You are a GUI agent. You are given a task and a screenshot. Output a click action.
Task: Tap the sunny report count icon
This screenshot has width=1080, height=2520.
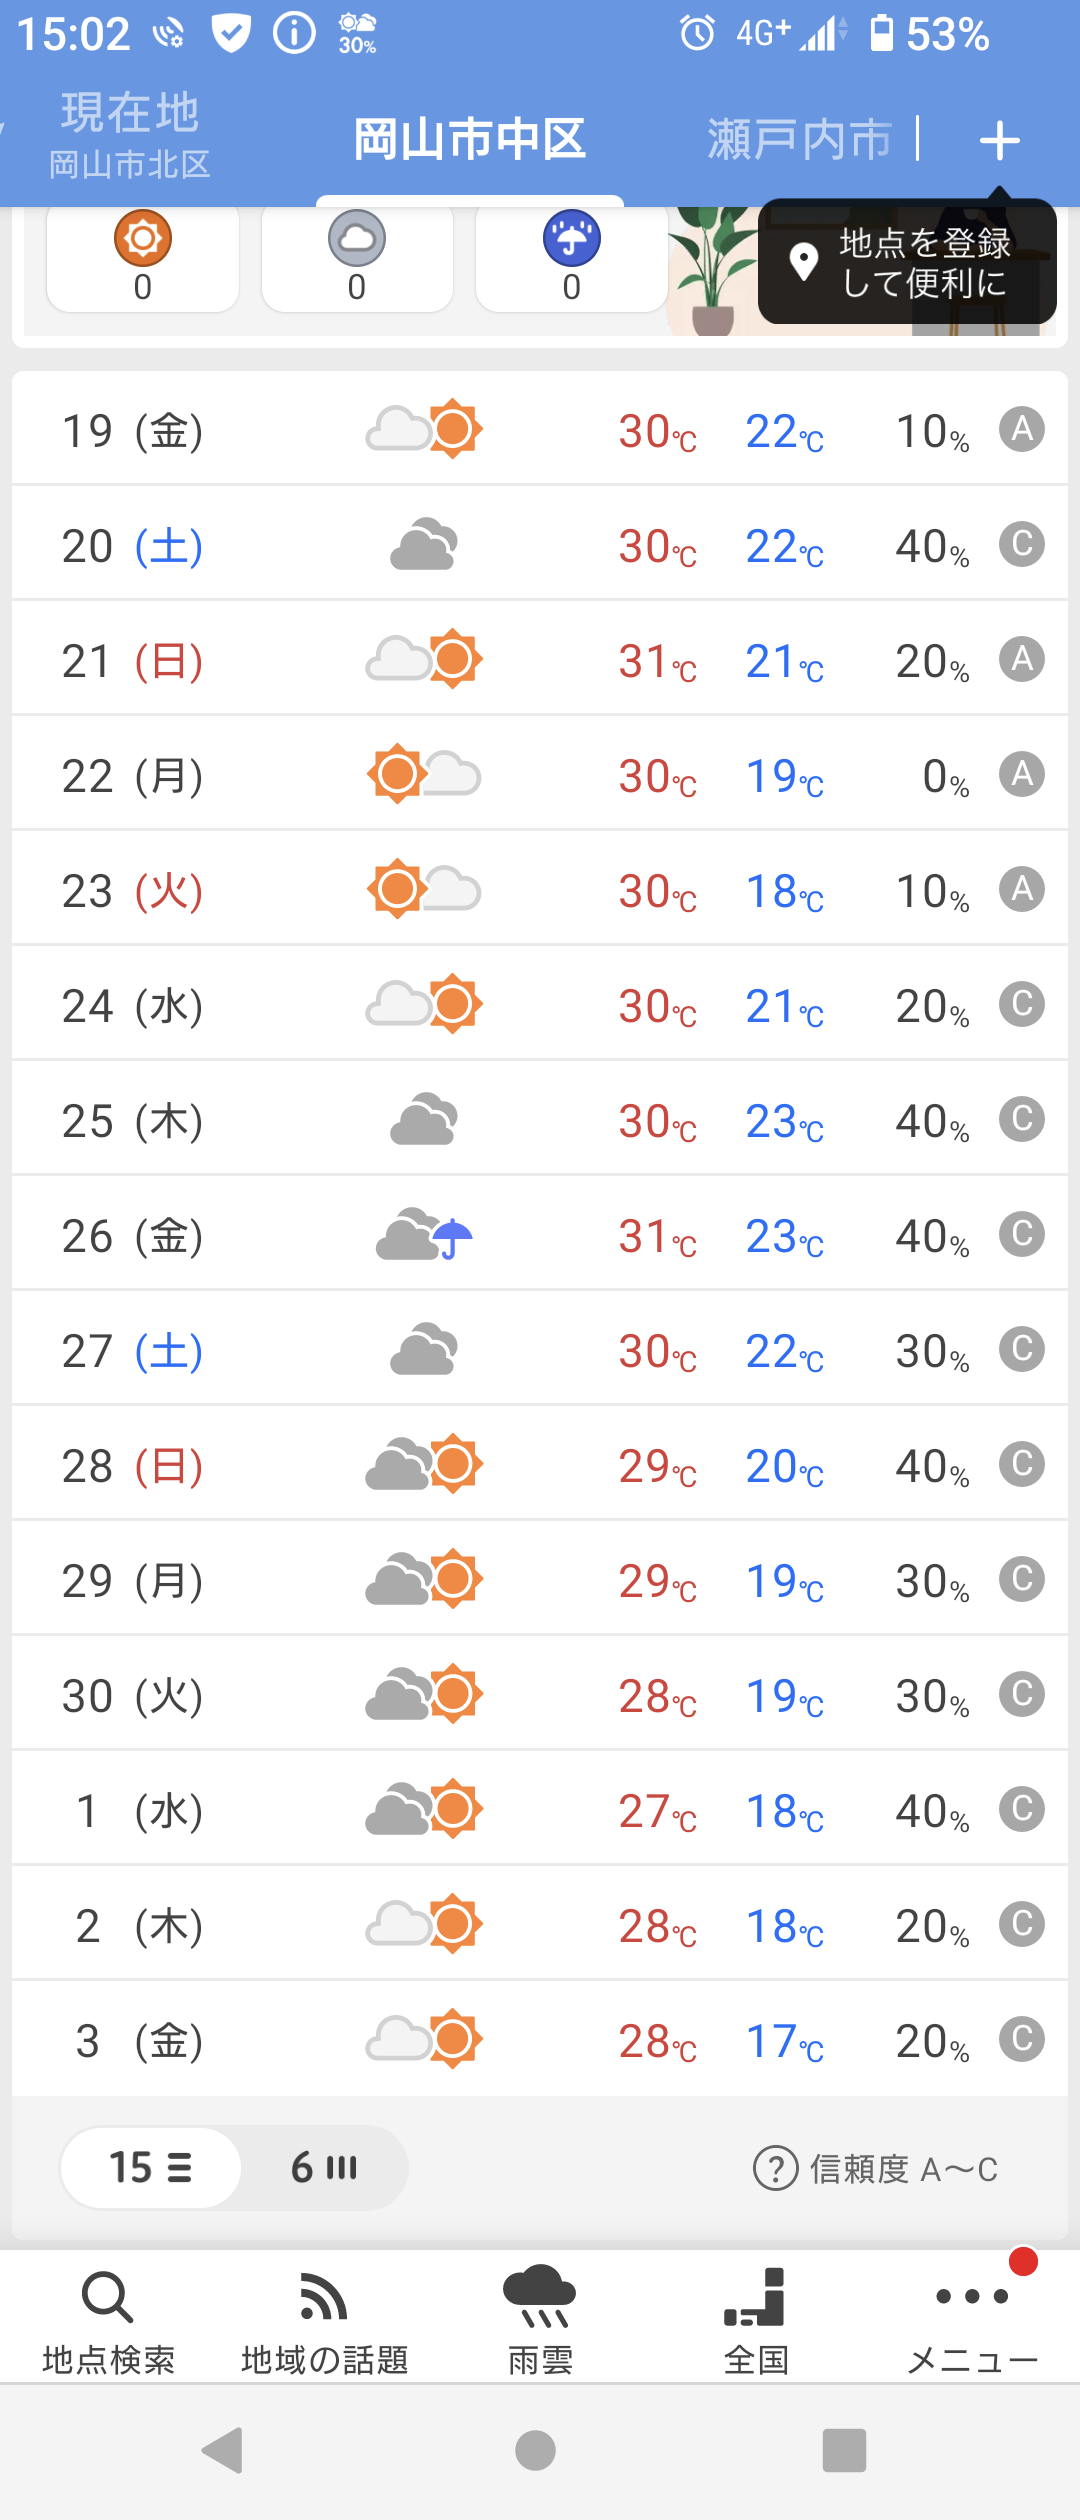tap(143, 240)
